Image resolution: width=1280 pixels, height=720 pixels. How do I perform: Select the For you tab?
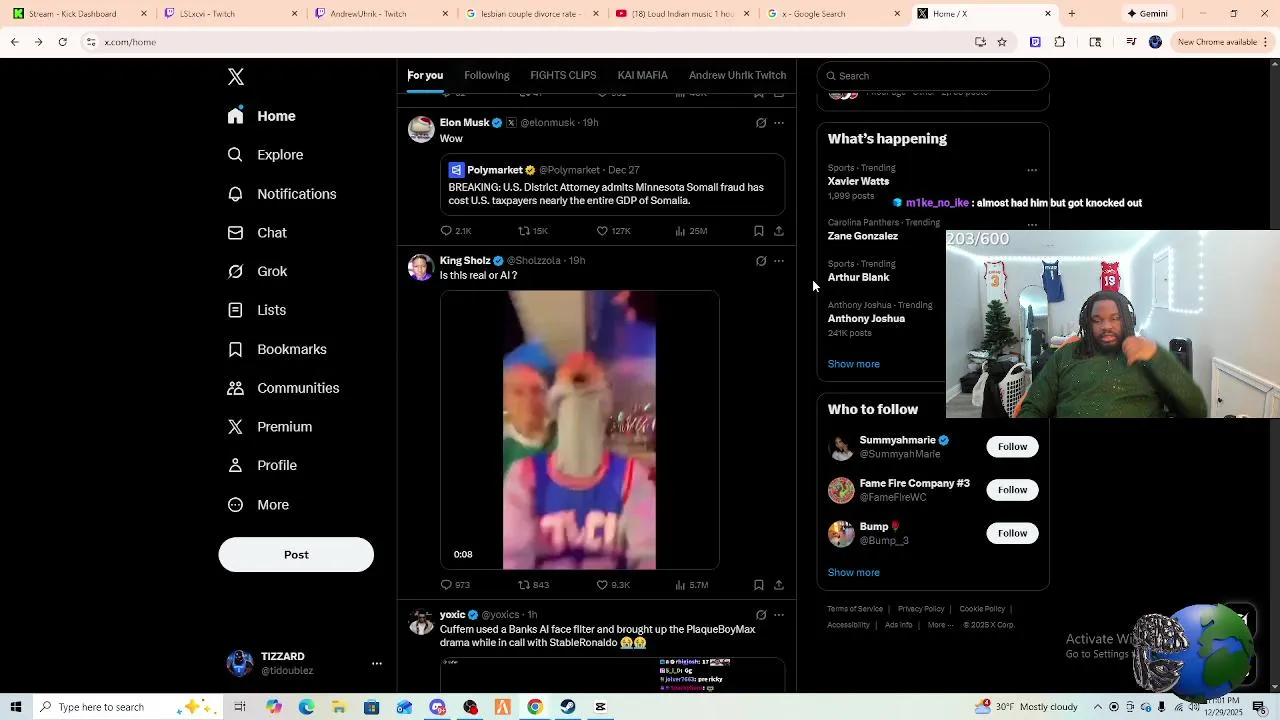(x=425, y=75)
